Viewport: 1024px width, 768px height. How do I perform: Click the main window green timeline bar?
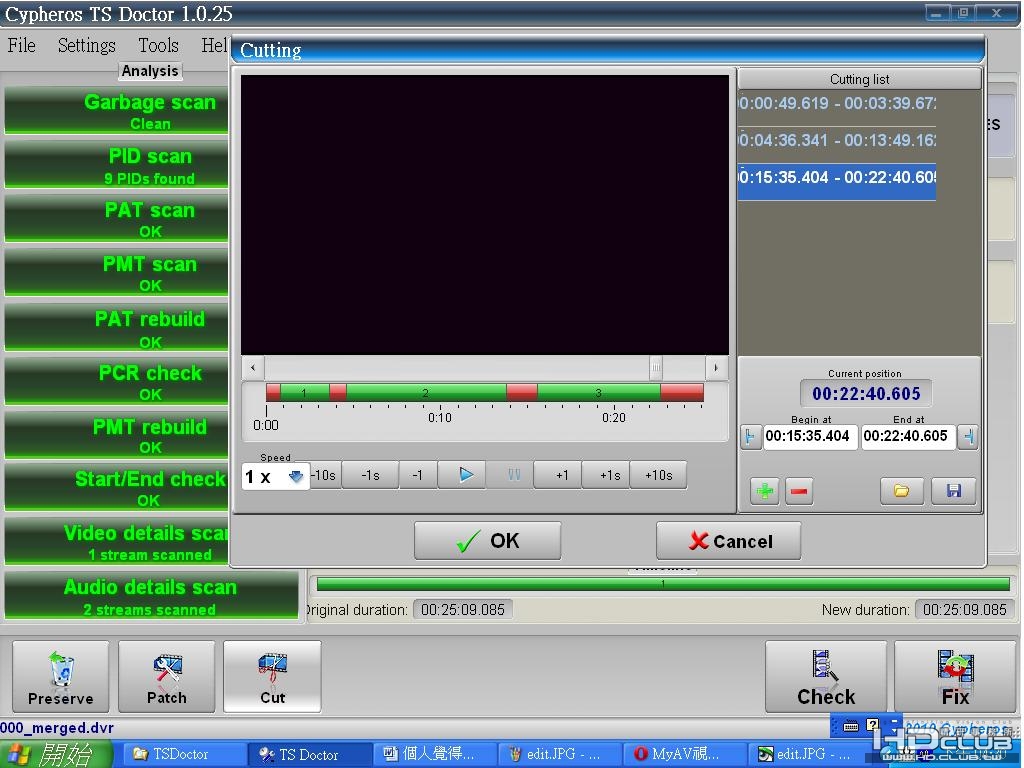663,584
